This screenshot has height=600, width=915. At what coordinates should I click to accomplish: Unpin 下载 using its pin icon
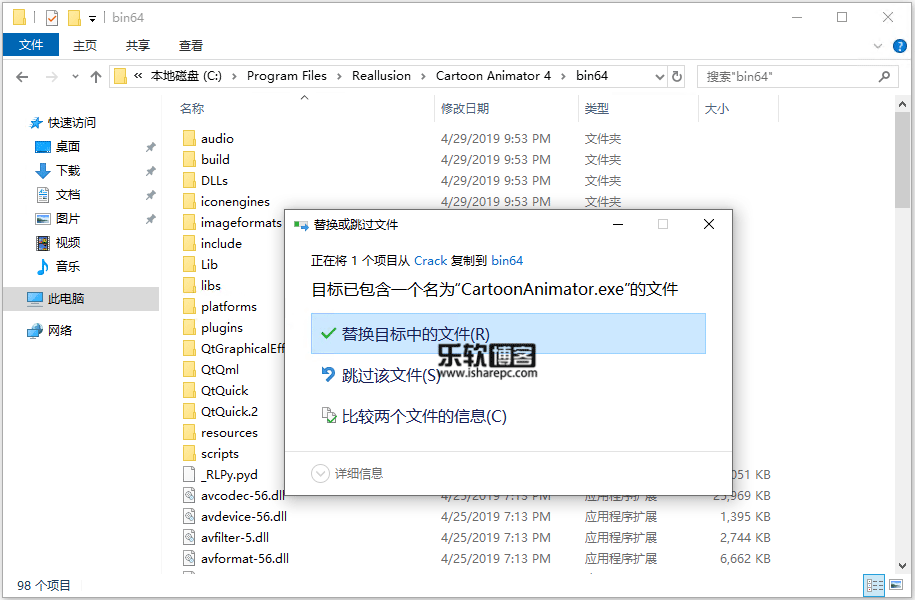[x=151, y=171]
